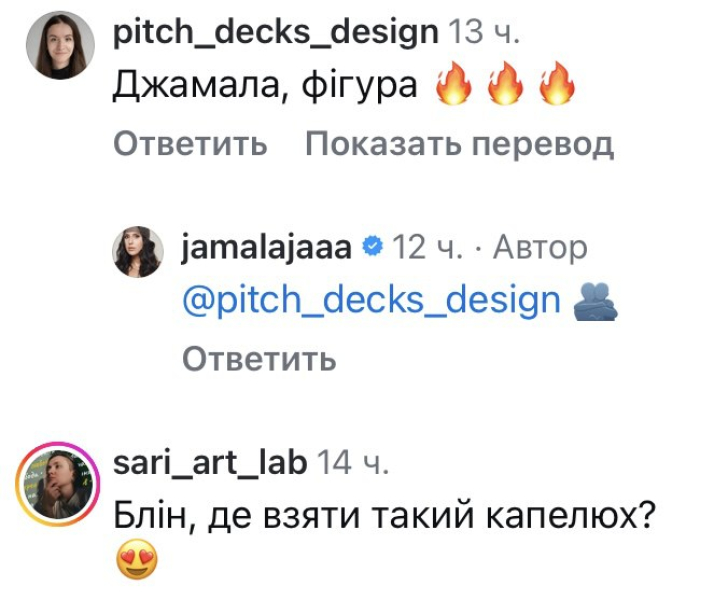This screenshot has height=600, width=714.
Task: Reply to jamalajaaa's comment
Action: pyautogui.click(x=260, y=359)
